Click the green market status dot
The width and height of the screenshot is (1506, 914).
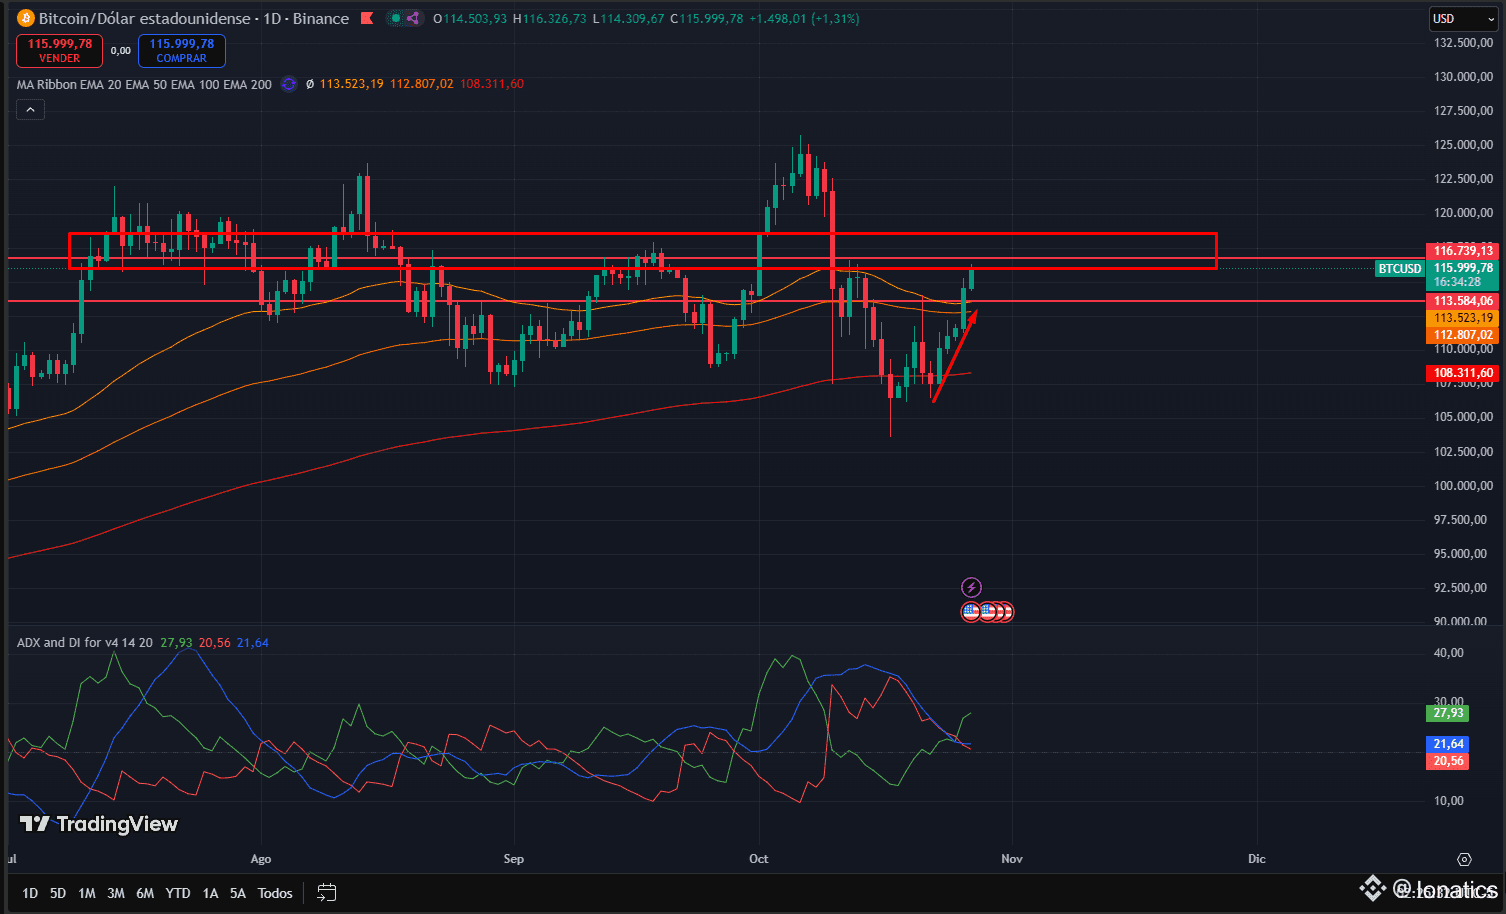[396, 18]
